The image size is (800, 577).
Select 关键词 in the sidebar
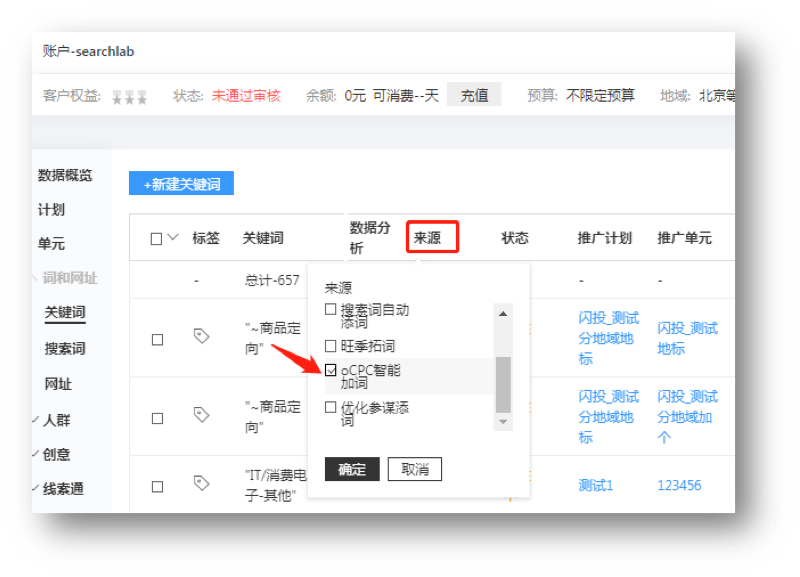point(65,312)
